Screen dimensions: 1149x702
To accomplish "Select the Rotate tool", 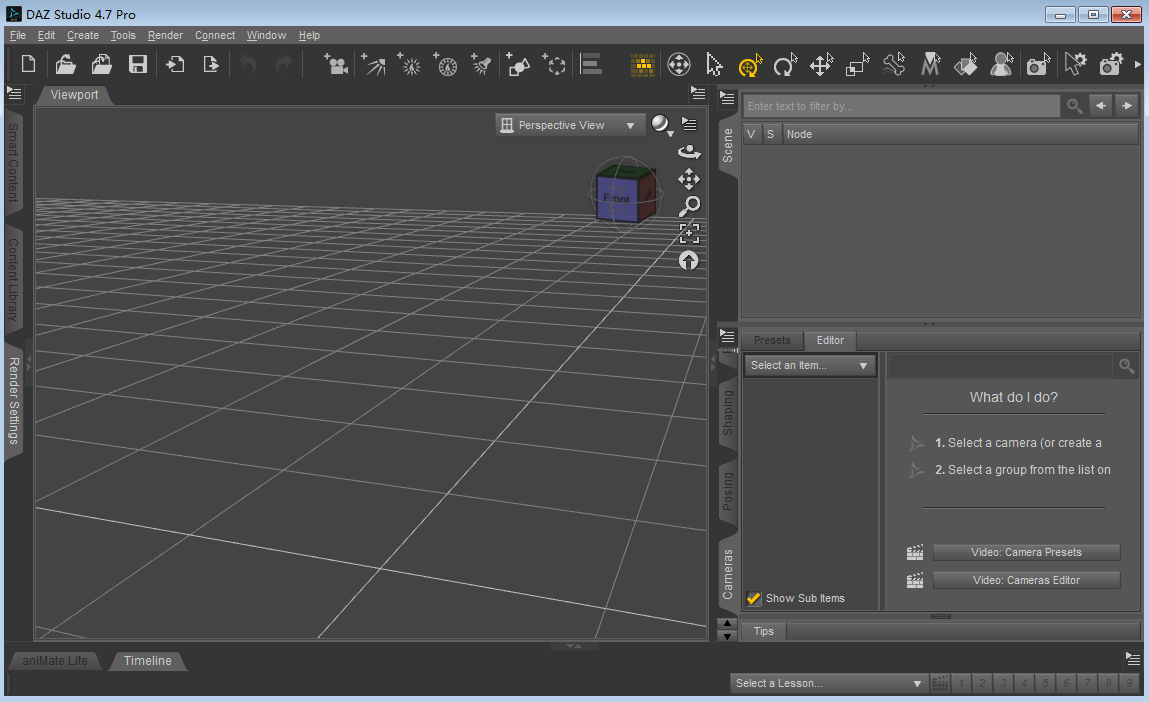I will point(786,64).
